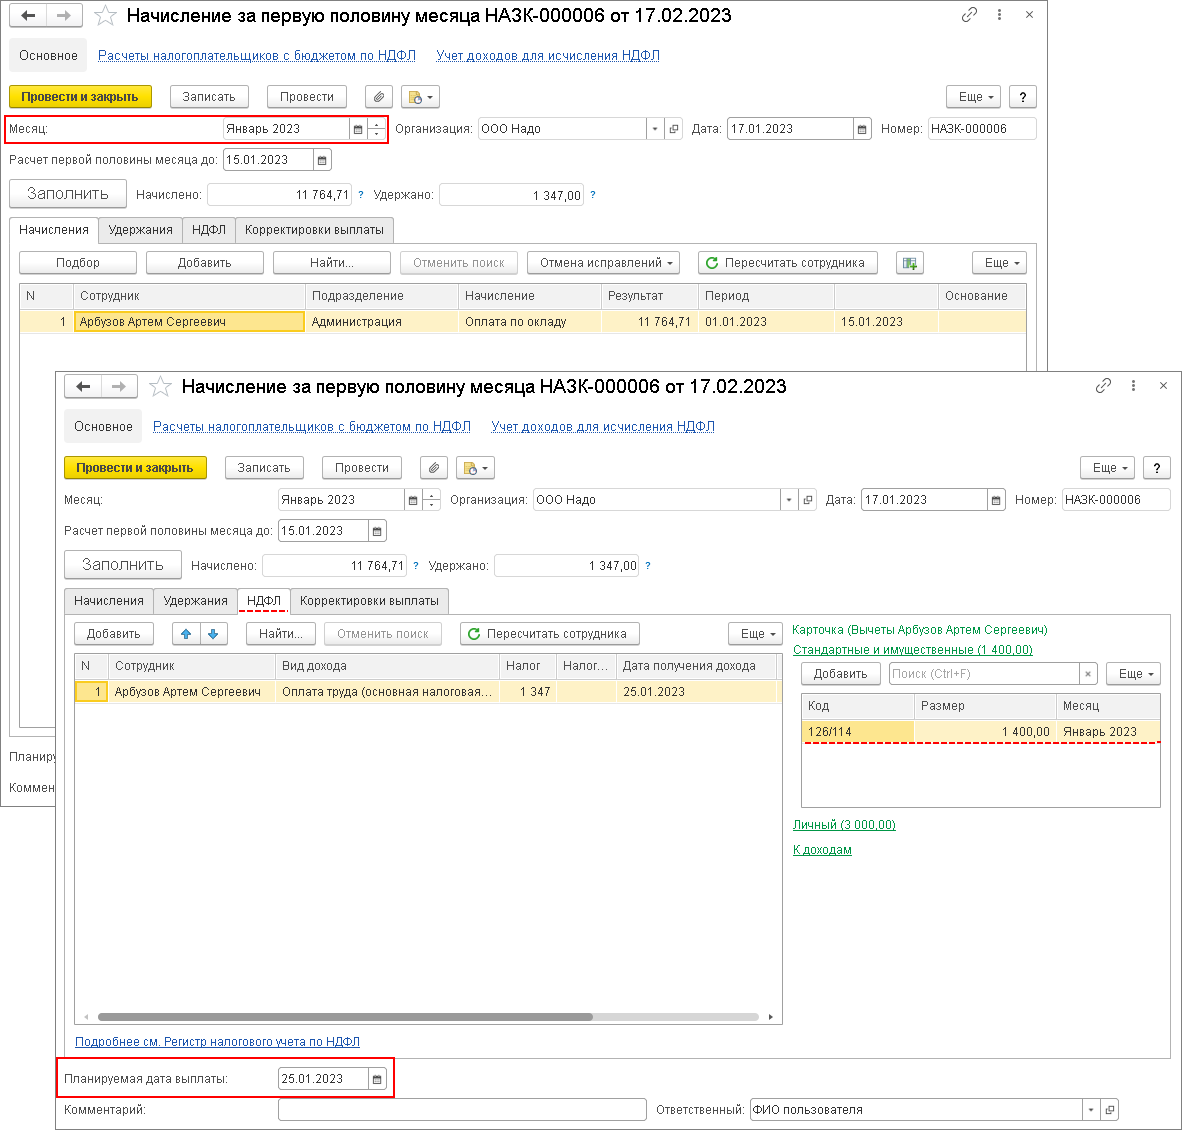Image resolution: width=1187 pixels, height=1133 pixels.
Task: Open Учет доходов для исчисления НДФЛ link in front window
Action: click(603, 427)
